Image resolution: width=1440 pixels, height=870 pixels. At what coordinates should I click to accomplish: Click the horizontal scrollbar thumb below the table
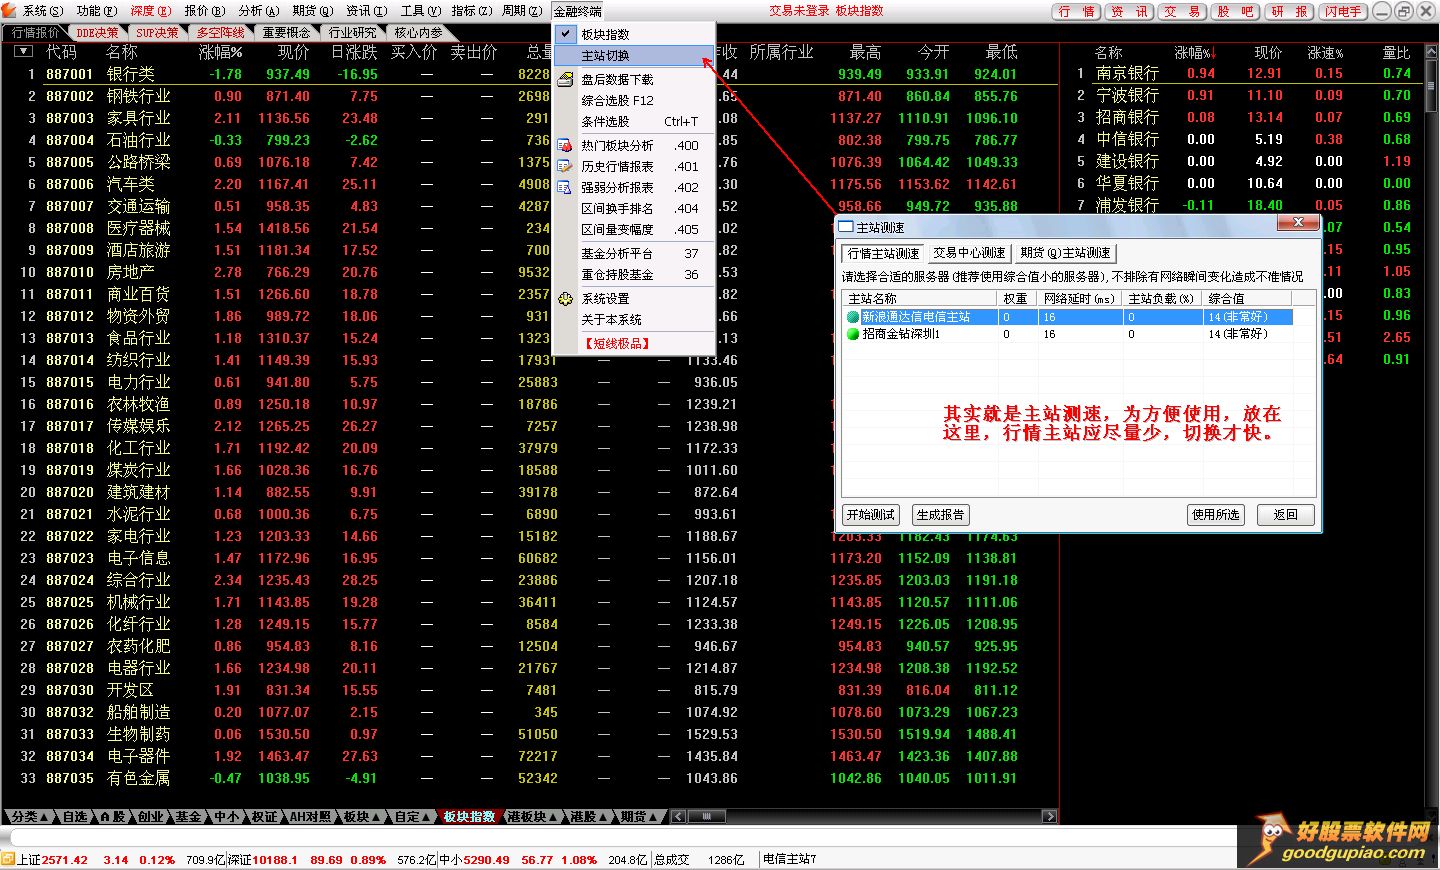[707, 817]
